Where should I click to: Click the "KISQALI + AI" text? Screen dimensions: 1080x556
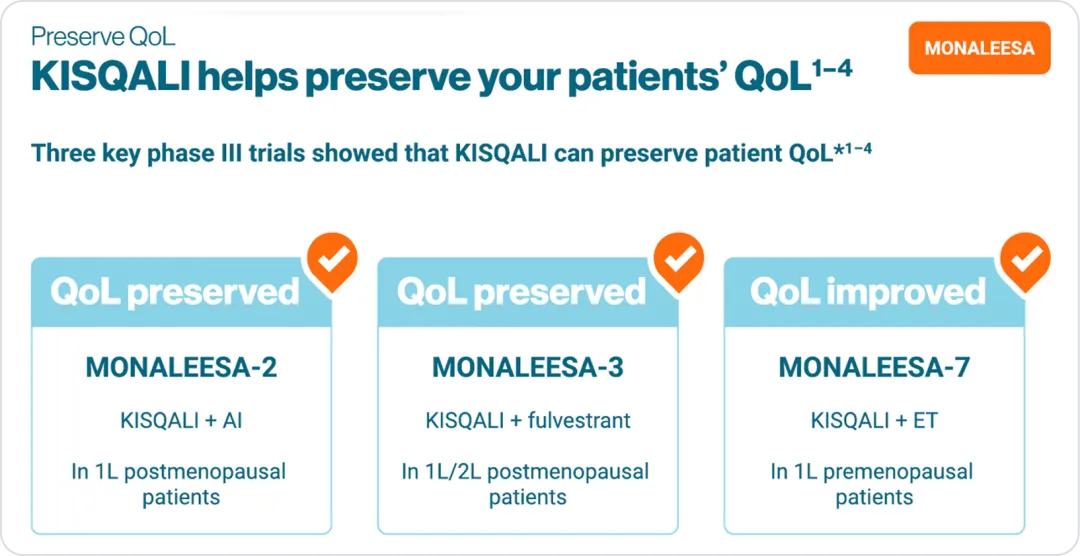click(x=181, y=420)
